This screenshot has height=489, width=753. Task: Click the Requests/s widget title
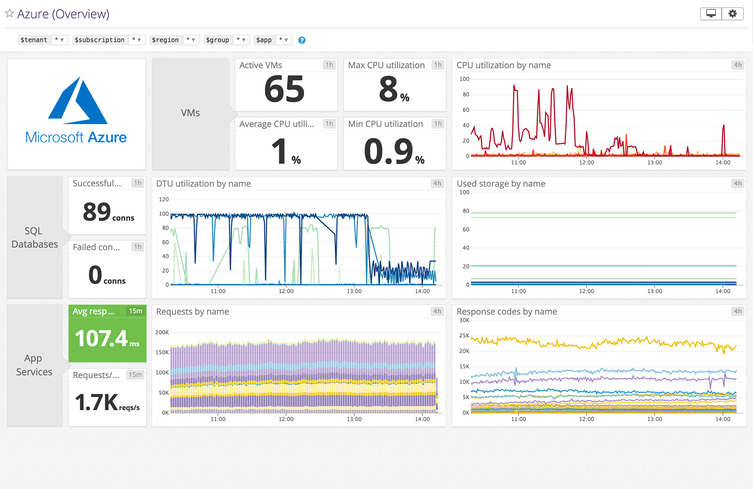[x=96, y=375]
